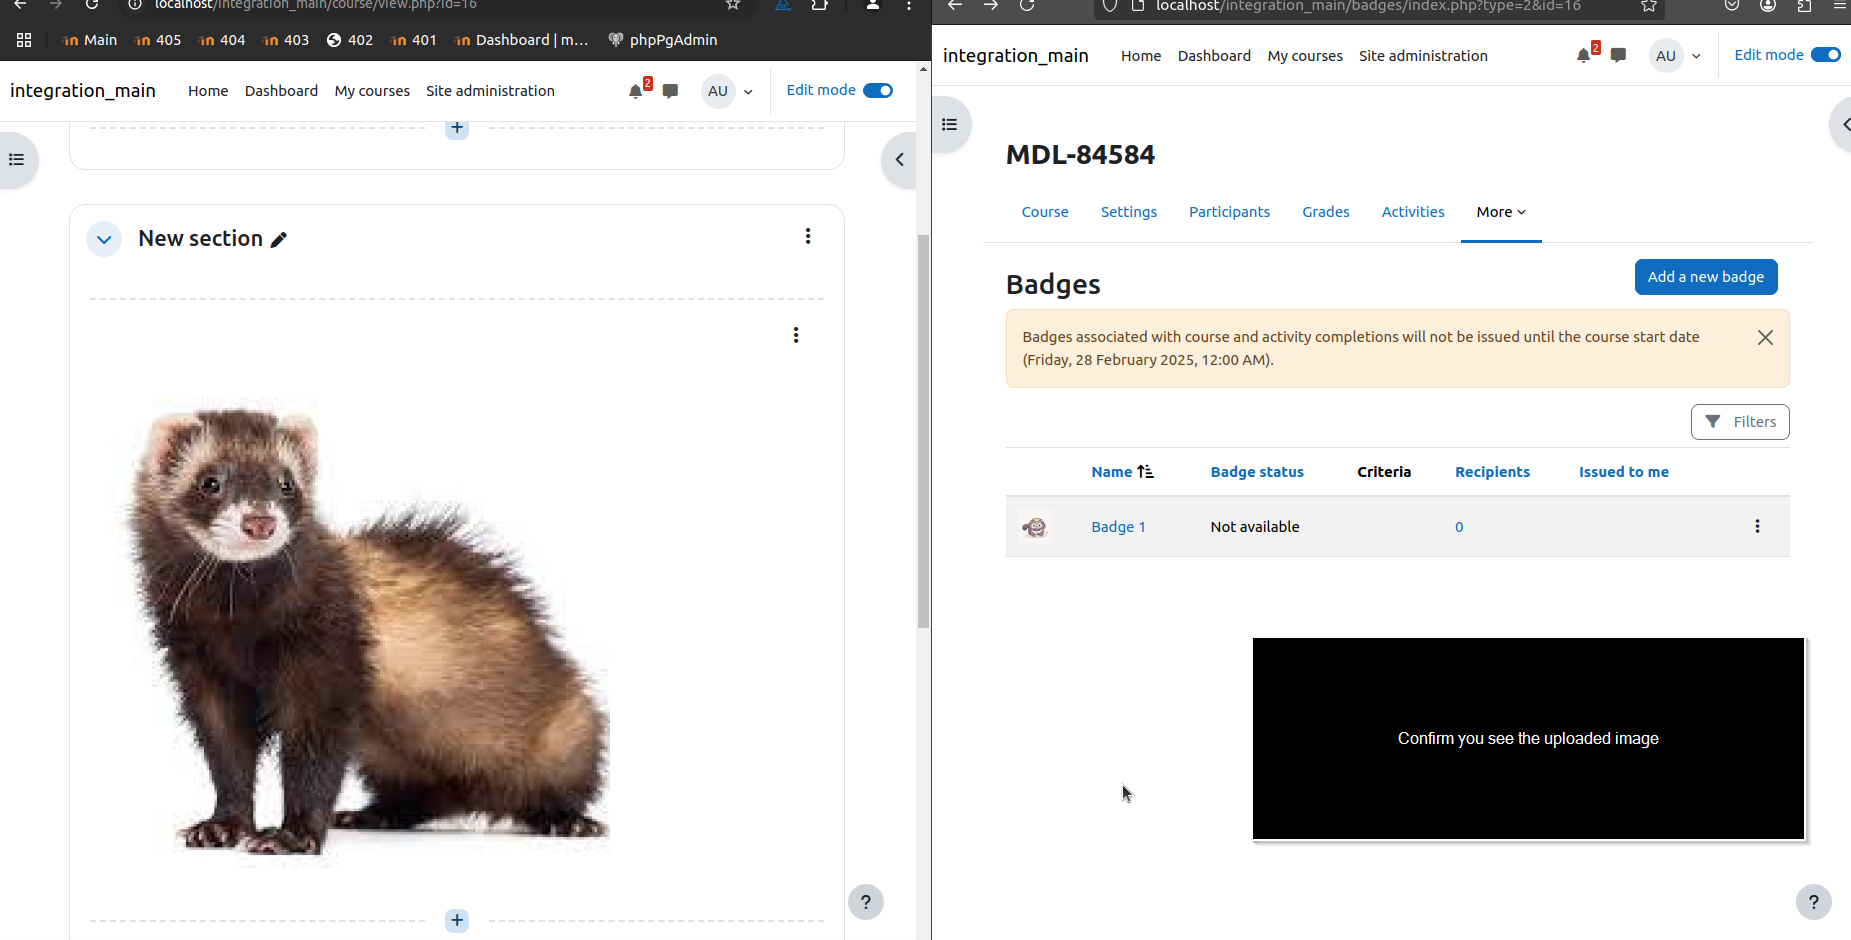Image resolution: width=1851 pixels, height=940 pixels.
Task: Dismiss the course start date warning
Action: point(1765,338)
